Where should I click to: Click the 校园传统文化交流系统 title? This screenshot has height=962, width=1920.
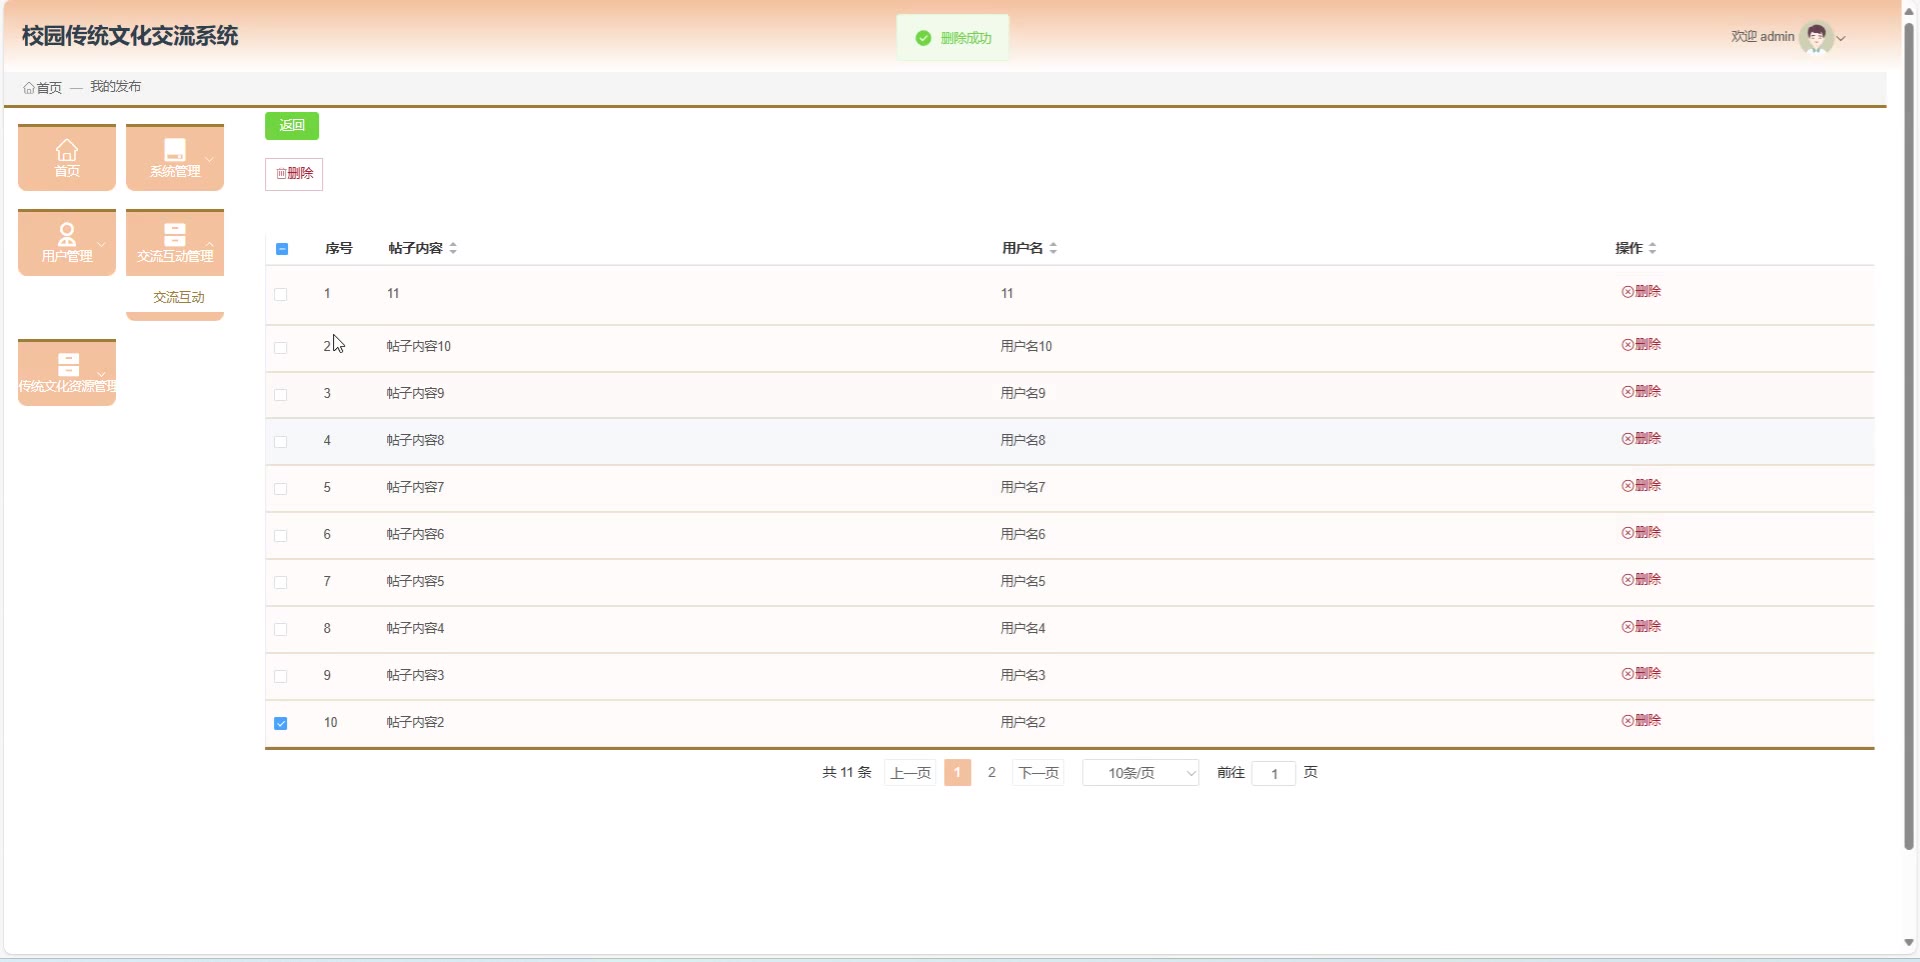[x=130, y=37]
